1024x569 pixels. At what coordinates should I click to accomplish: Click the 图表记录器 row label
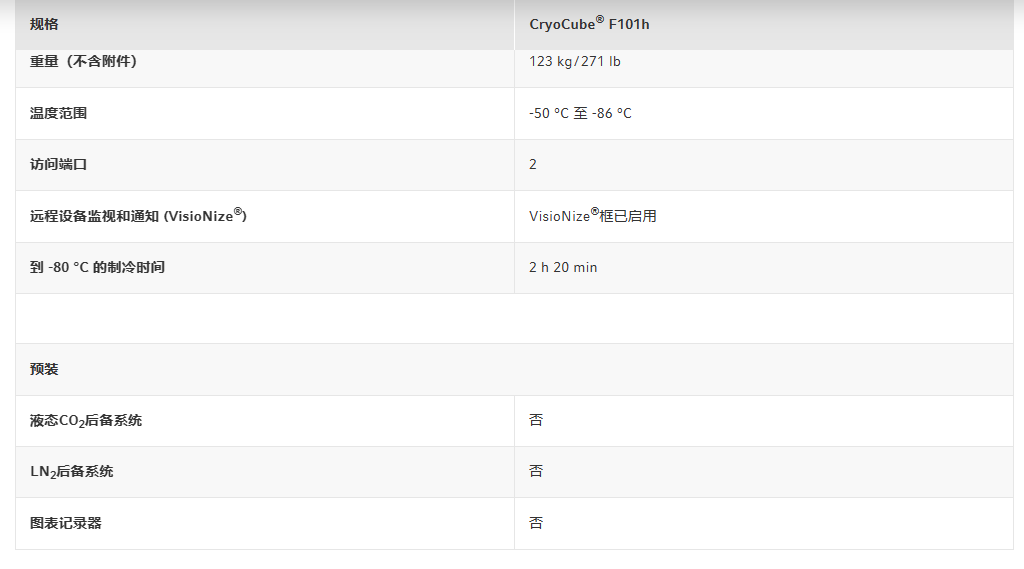tap(65, 523)
